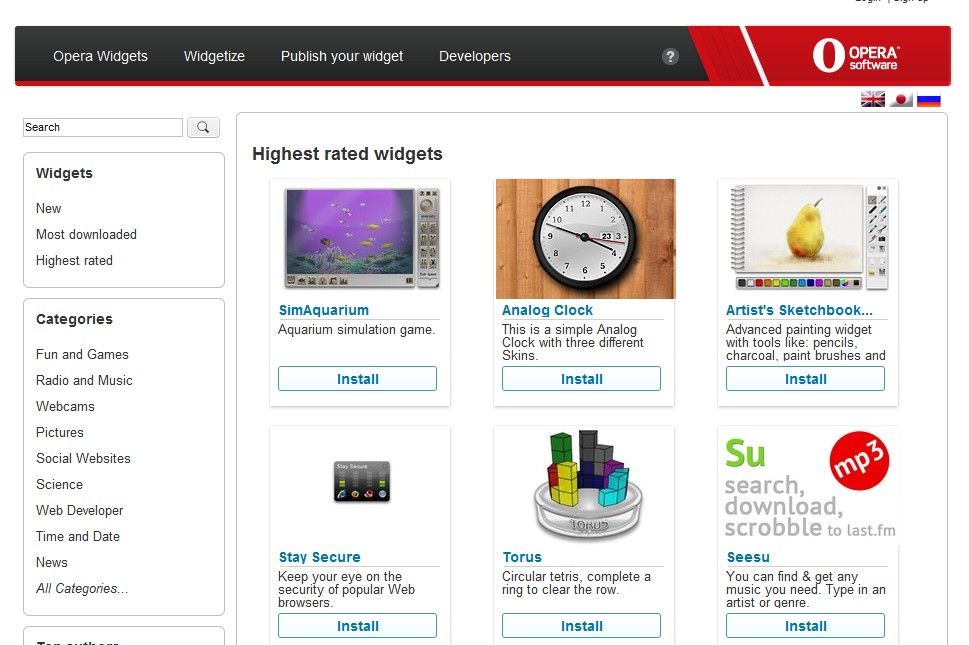Switch language with the Russian flag

point(928,99)
